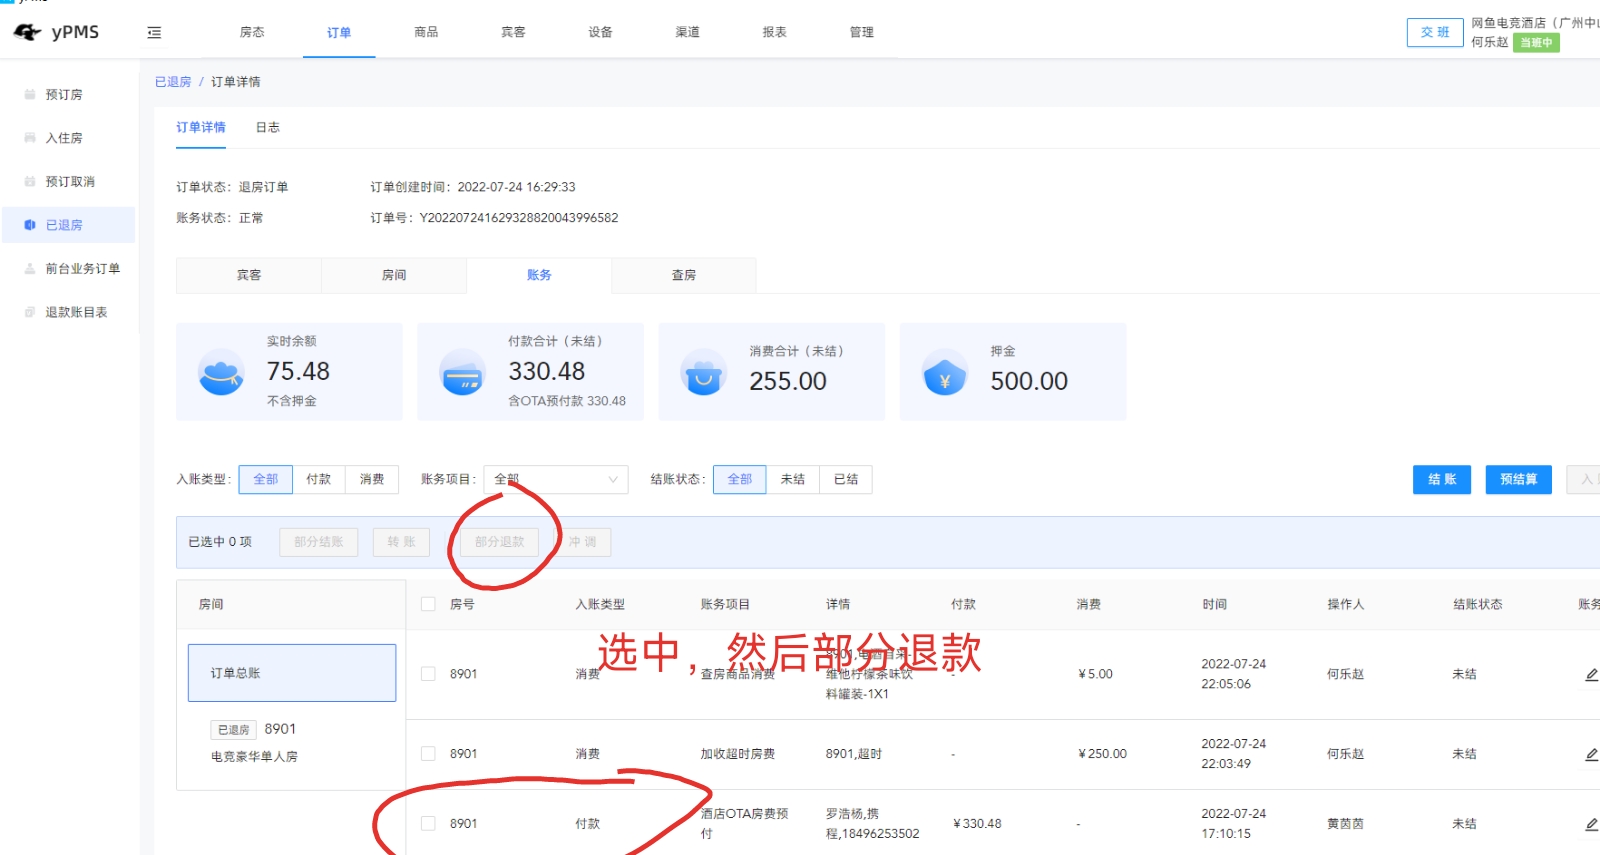Click the 冲调 button
The height and width of the screenshot is (855, 1600).
point(583,542)
